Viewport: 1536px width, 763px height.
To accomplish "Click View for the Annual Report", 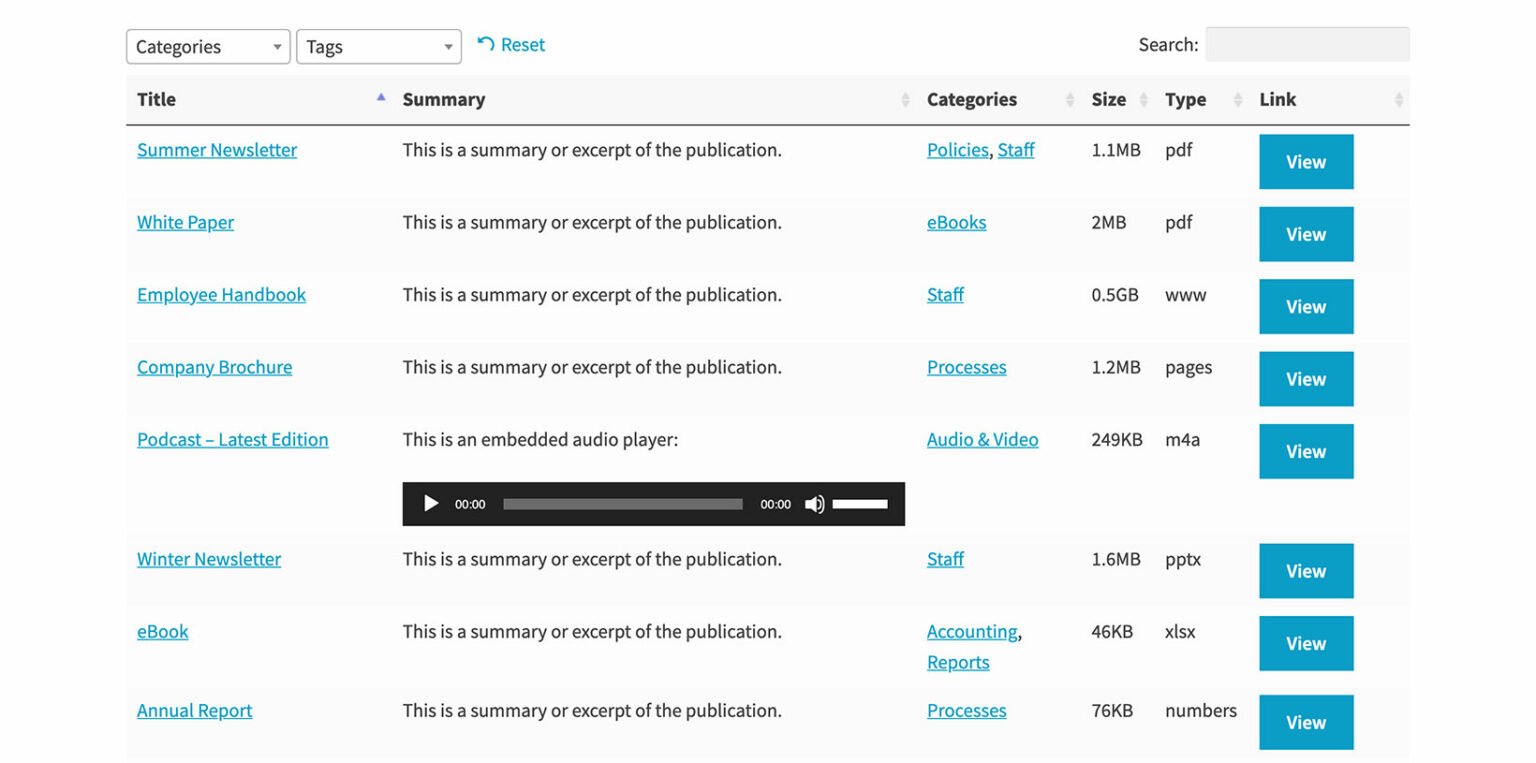I will (1305, 722).
